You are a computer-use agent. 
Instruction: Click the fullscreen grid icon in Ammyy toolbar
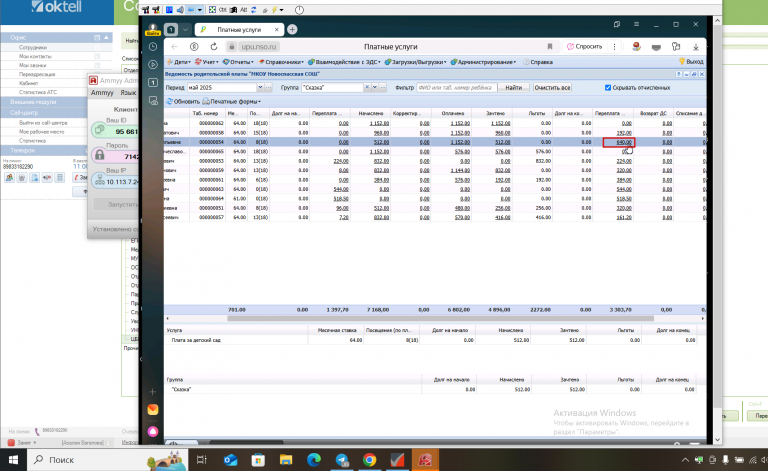[x=212, y=10]
